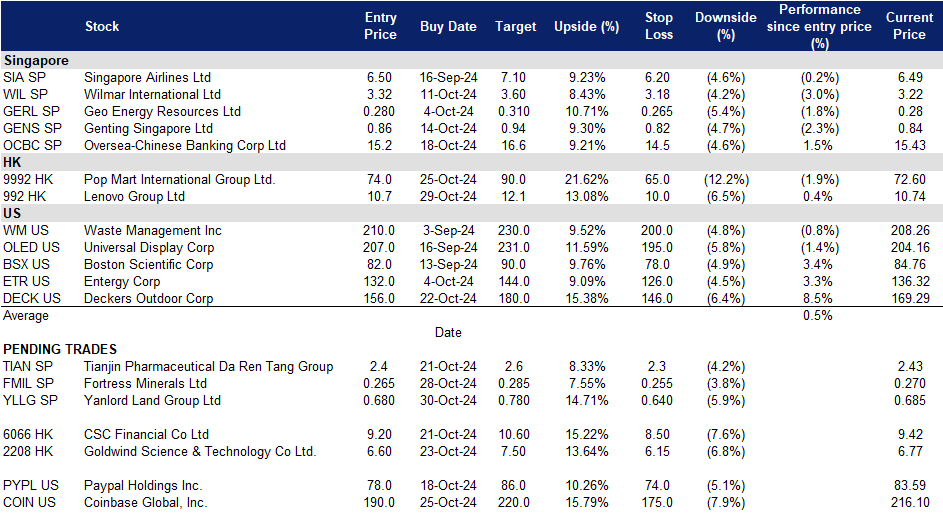943x528 pixels.
Task: Click the 30-Oct-24 buy date
Action: (x=448, y=401)
